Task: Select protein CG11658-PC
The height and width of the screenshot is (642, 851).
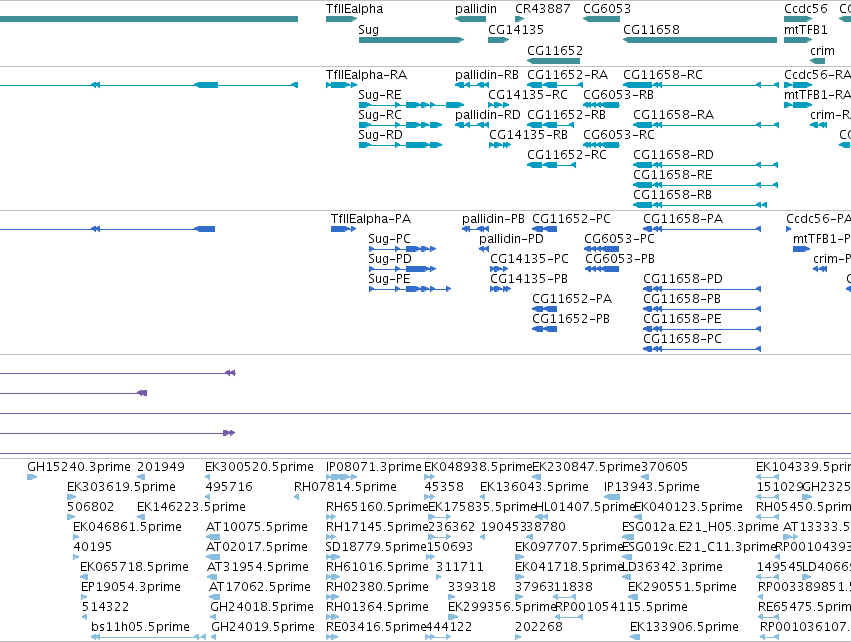Action: coord(682,339)
